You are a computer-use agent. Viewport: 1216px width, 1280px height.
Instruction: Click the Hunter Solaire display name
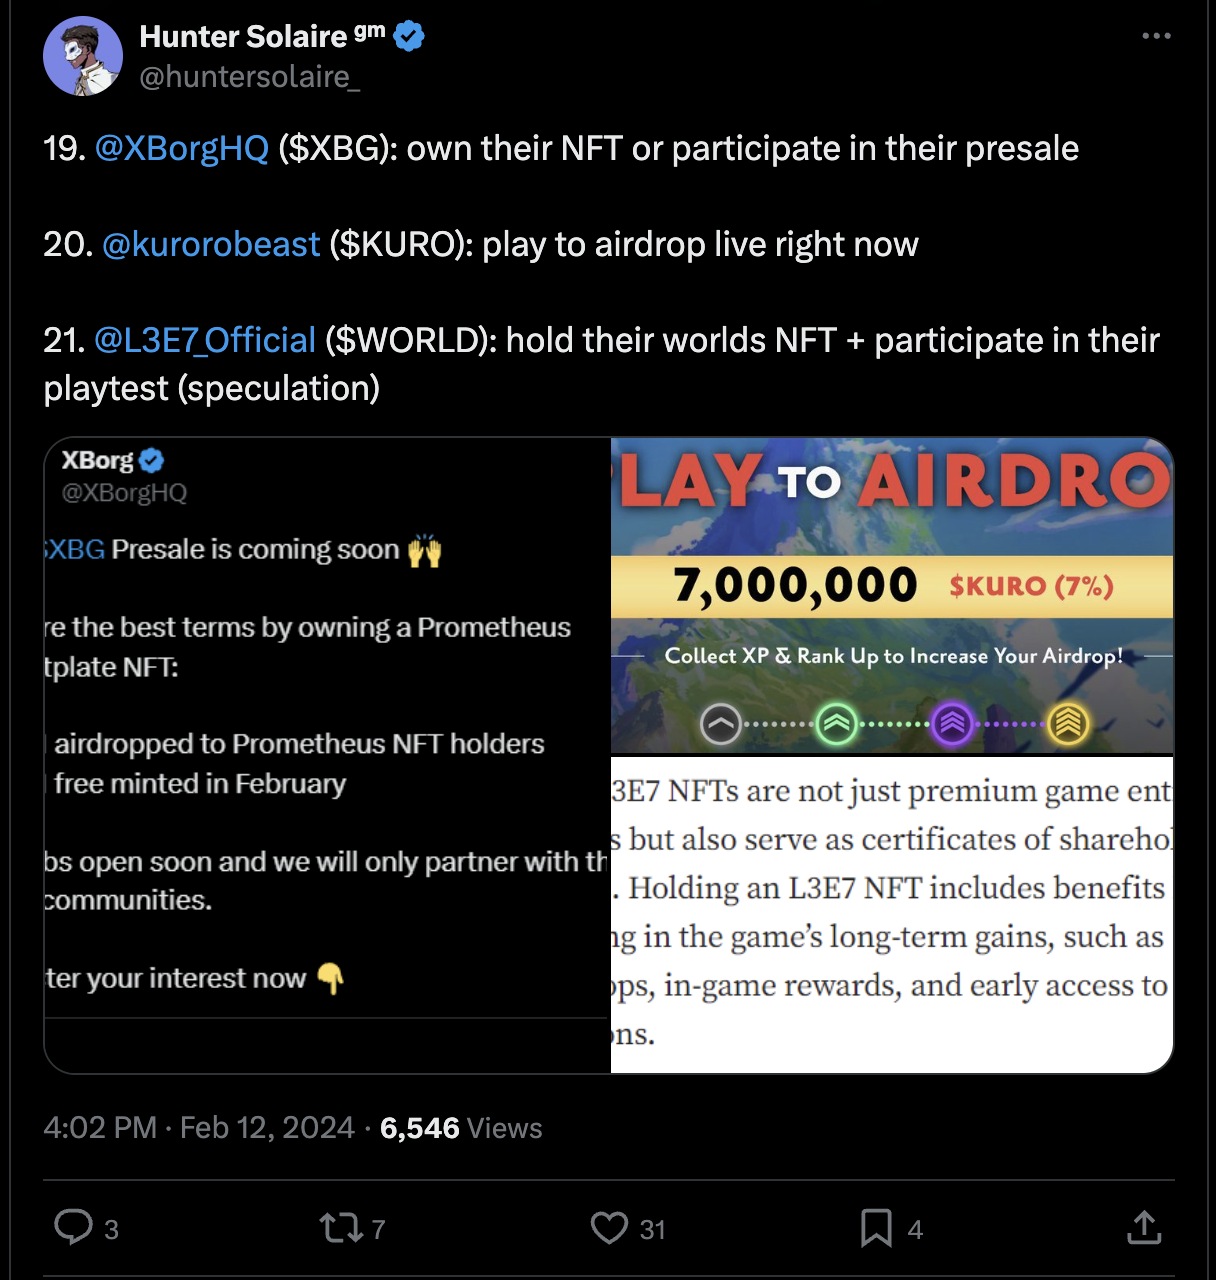click(x=243, y=36)
